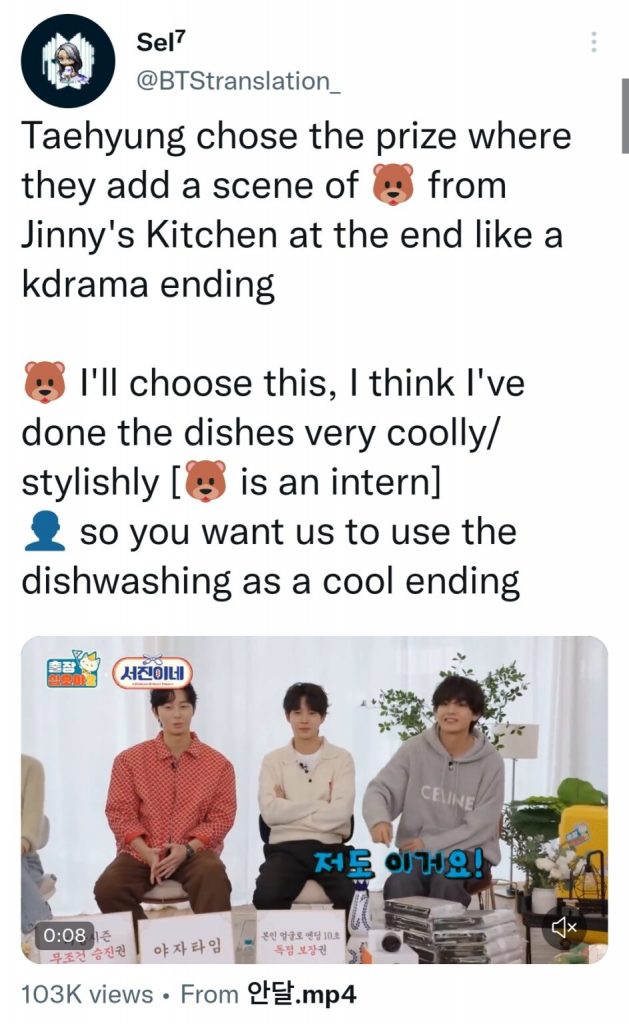This screenshot has width=629, height=1024.
Task: Select the bear emoji before "is an intern"
Action: (206, 482)
